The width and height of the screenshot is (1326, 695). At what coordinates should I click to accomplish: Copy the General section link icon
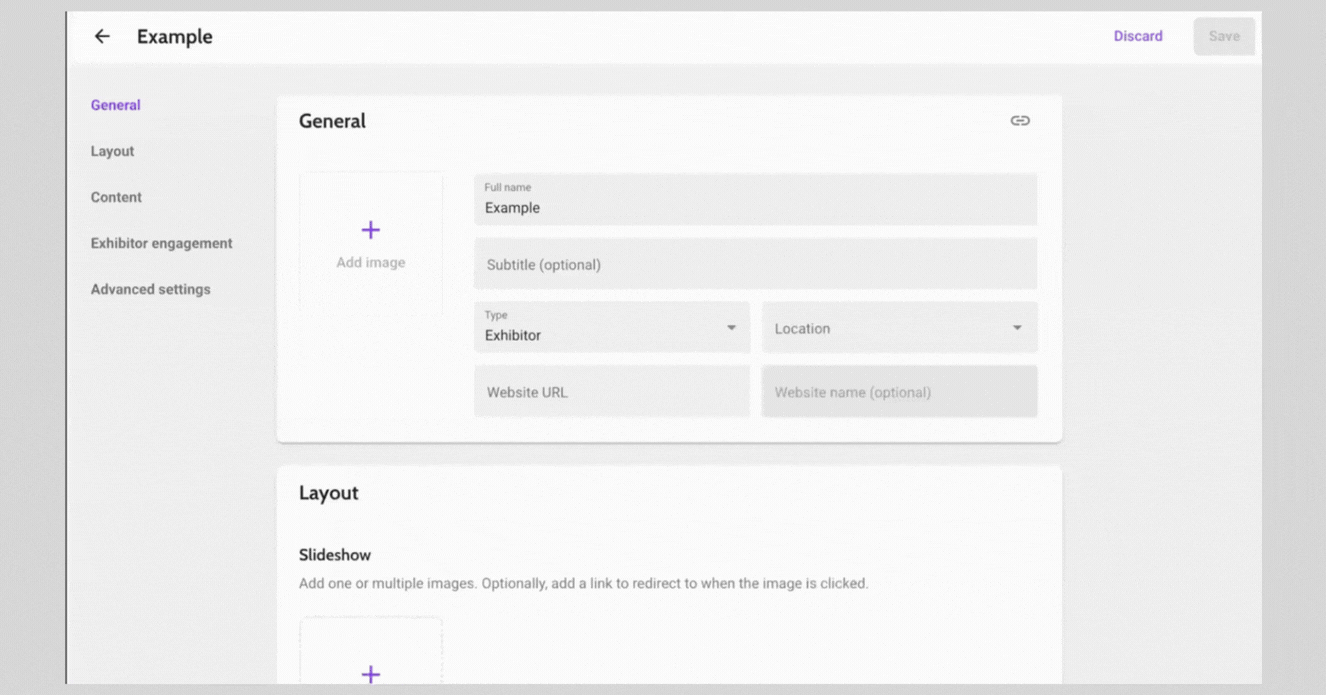[x=1020, y=121]
